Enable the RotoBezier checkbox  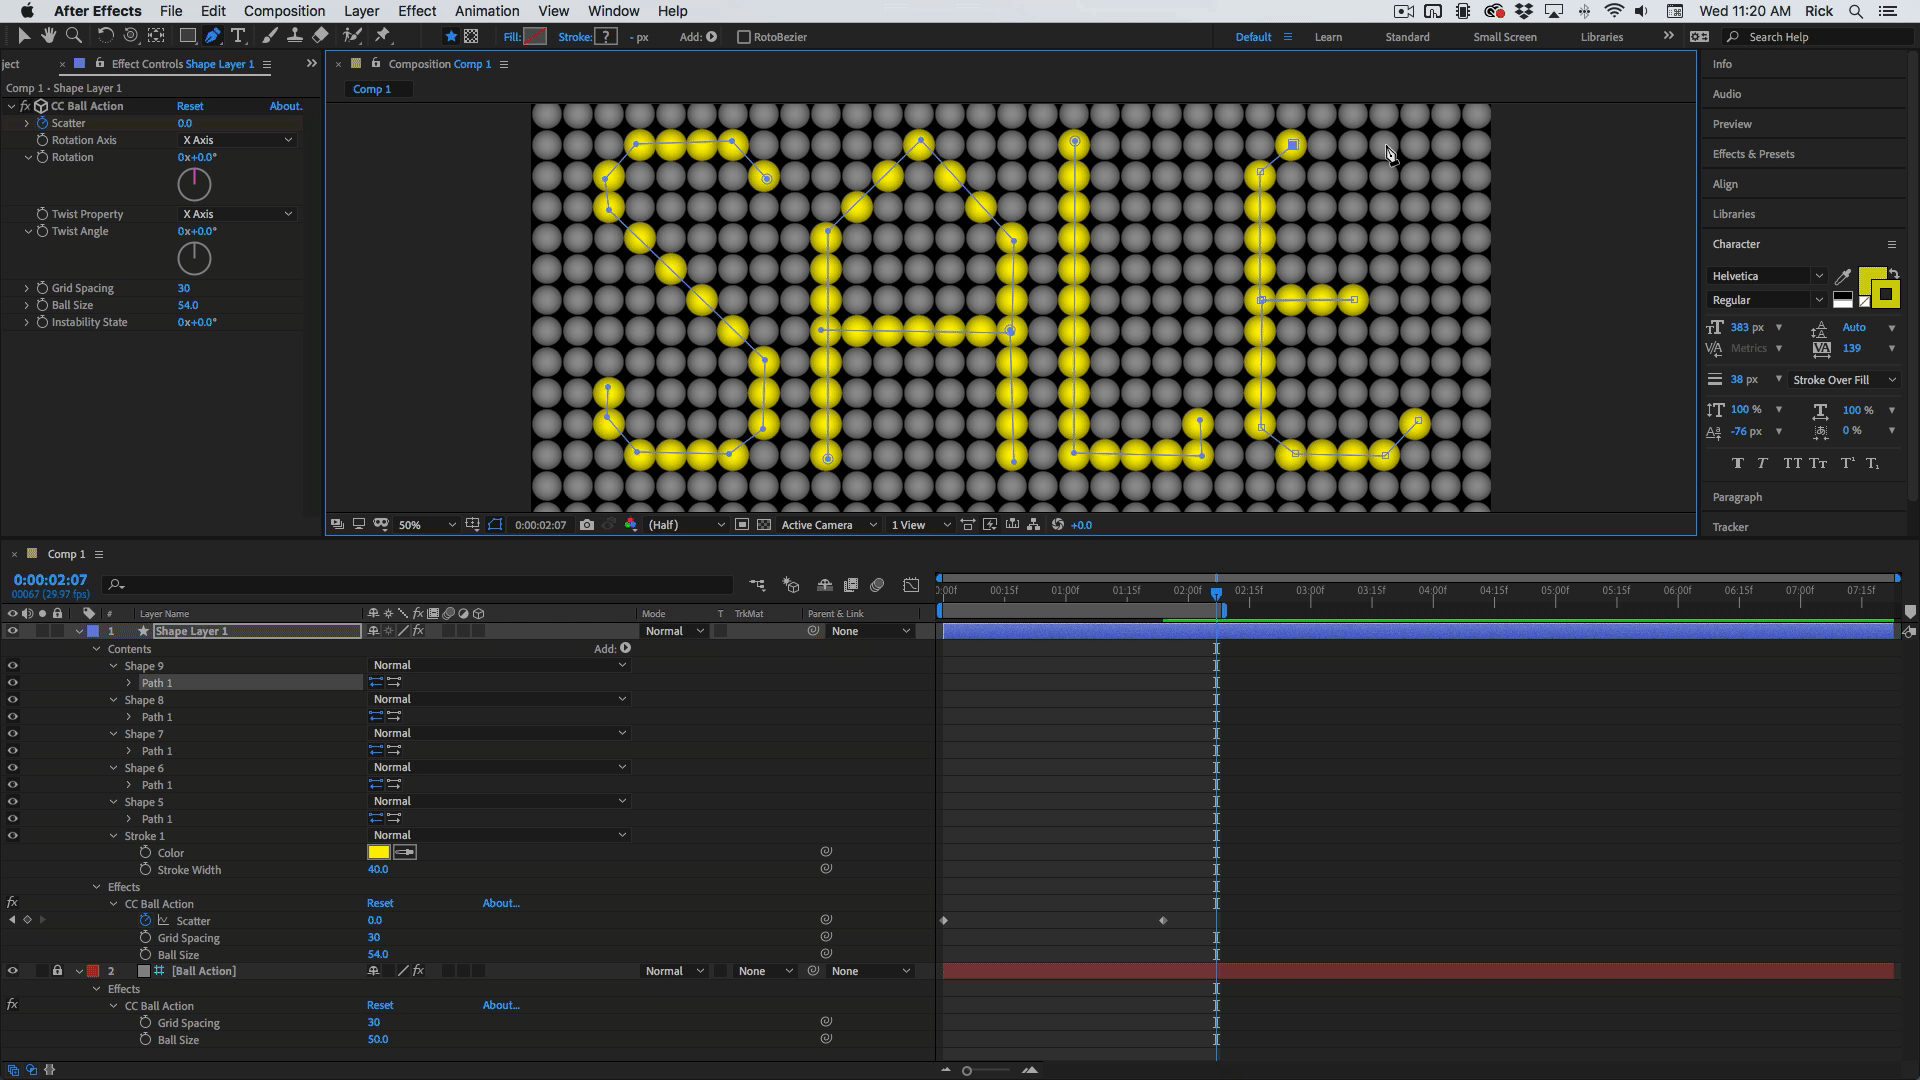click(743, 37)
